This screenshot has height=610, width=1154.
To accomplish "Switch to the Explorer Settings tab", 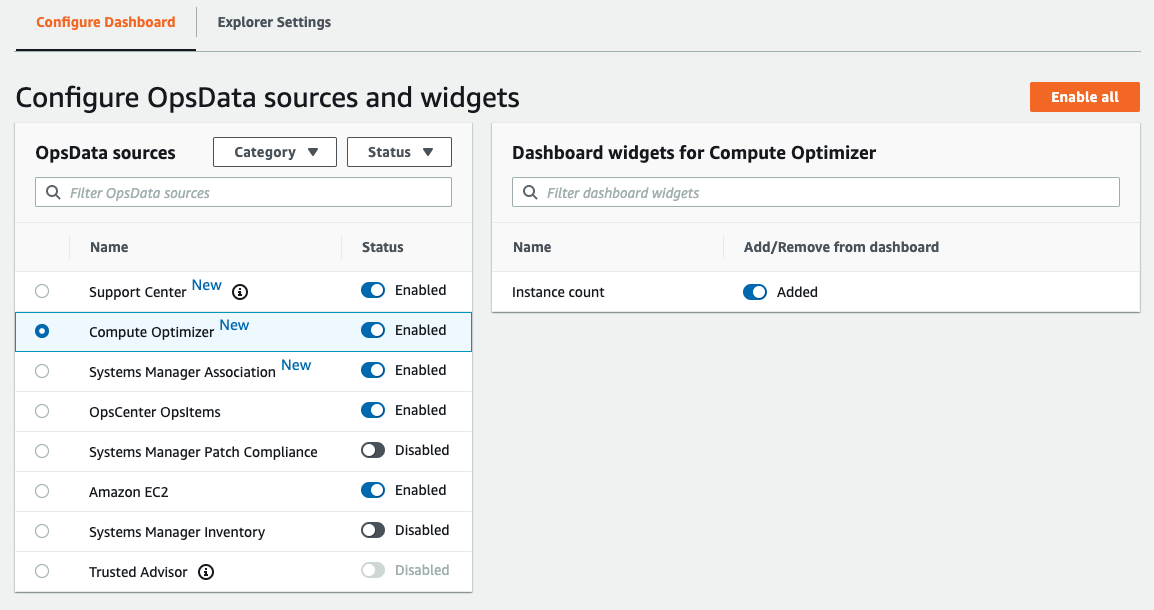I will (273, 22).
